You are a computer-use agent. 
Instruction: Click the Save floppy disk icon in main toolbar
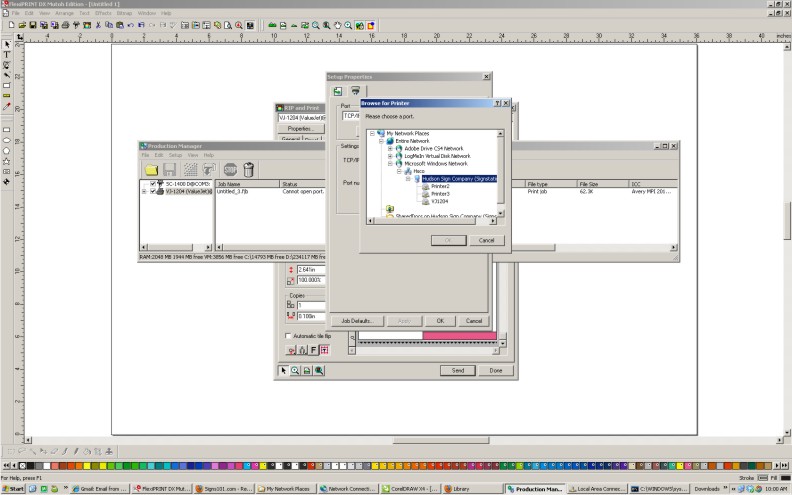(x=33, y=25)
